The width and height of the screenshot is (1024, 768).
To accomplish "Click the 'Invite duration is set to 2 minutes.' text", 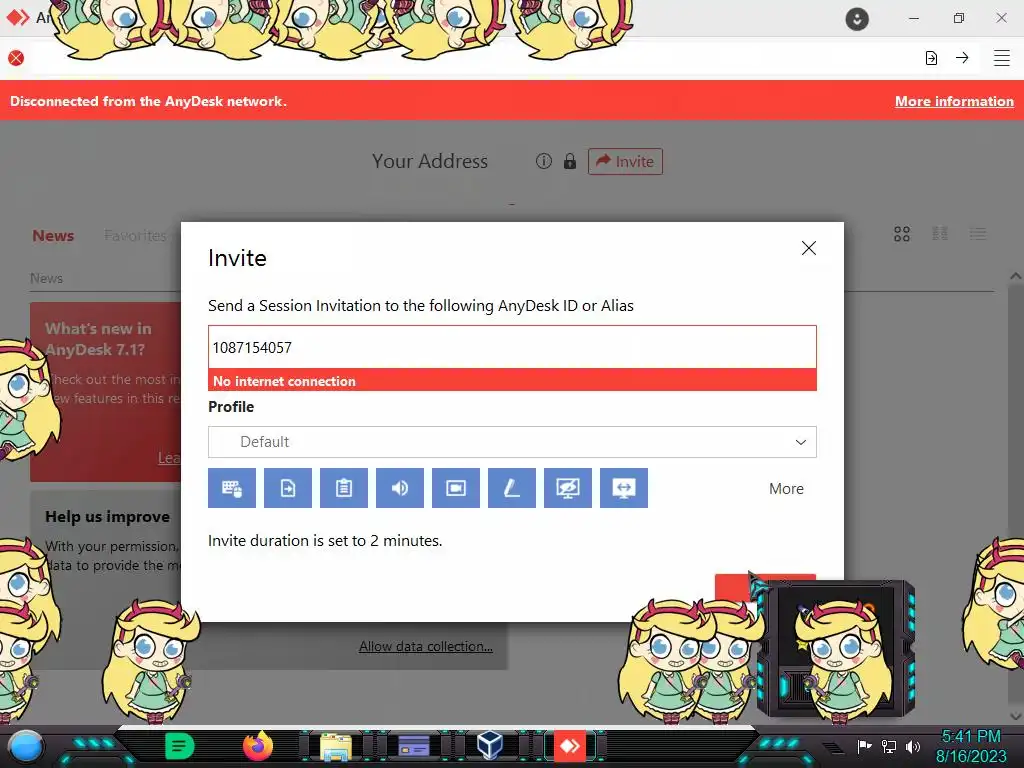I will [325, 541].
